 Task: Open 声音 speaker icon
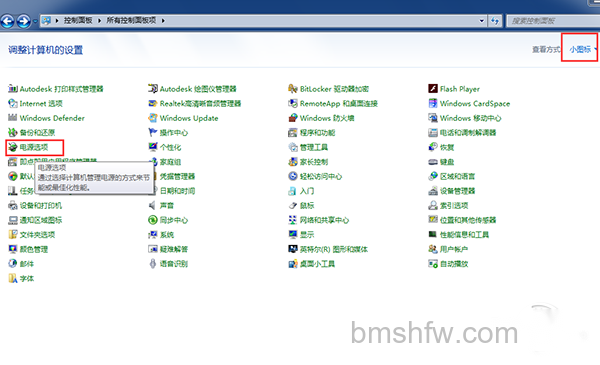pos(153,205)
